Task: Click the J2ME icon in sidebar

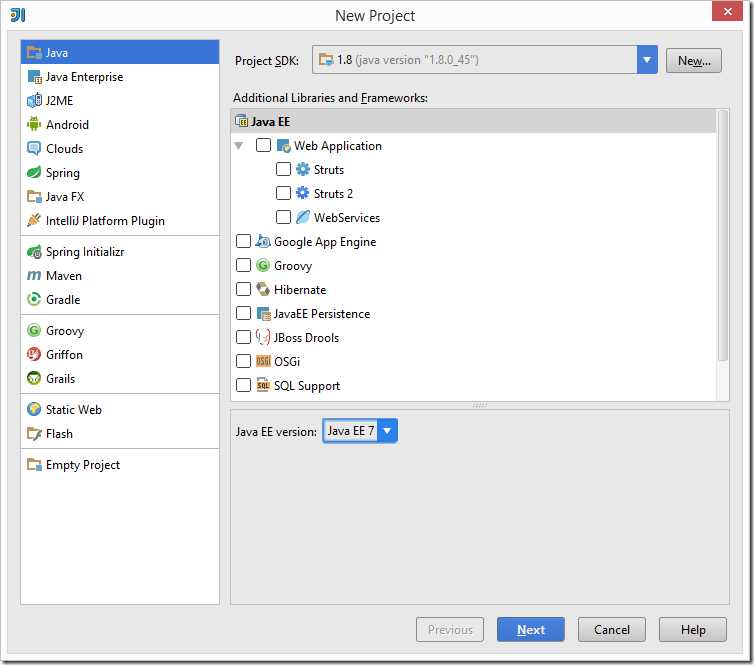Action: click(34, 100)
